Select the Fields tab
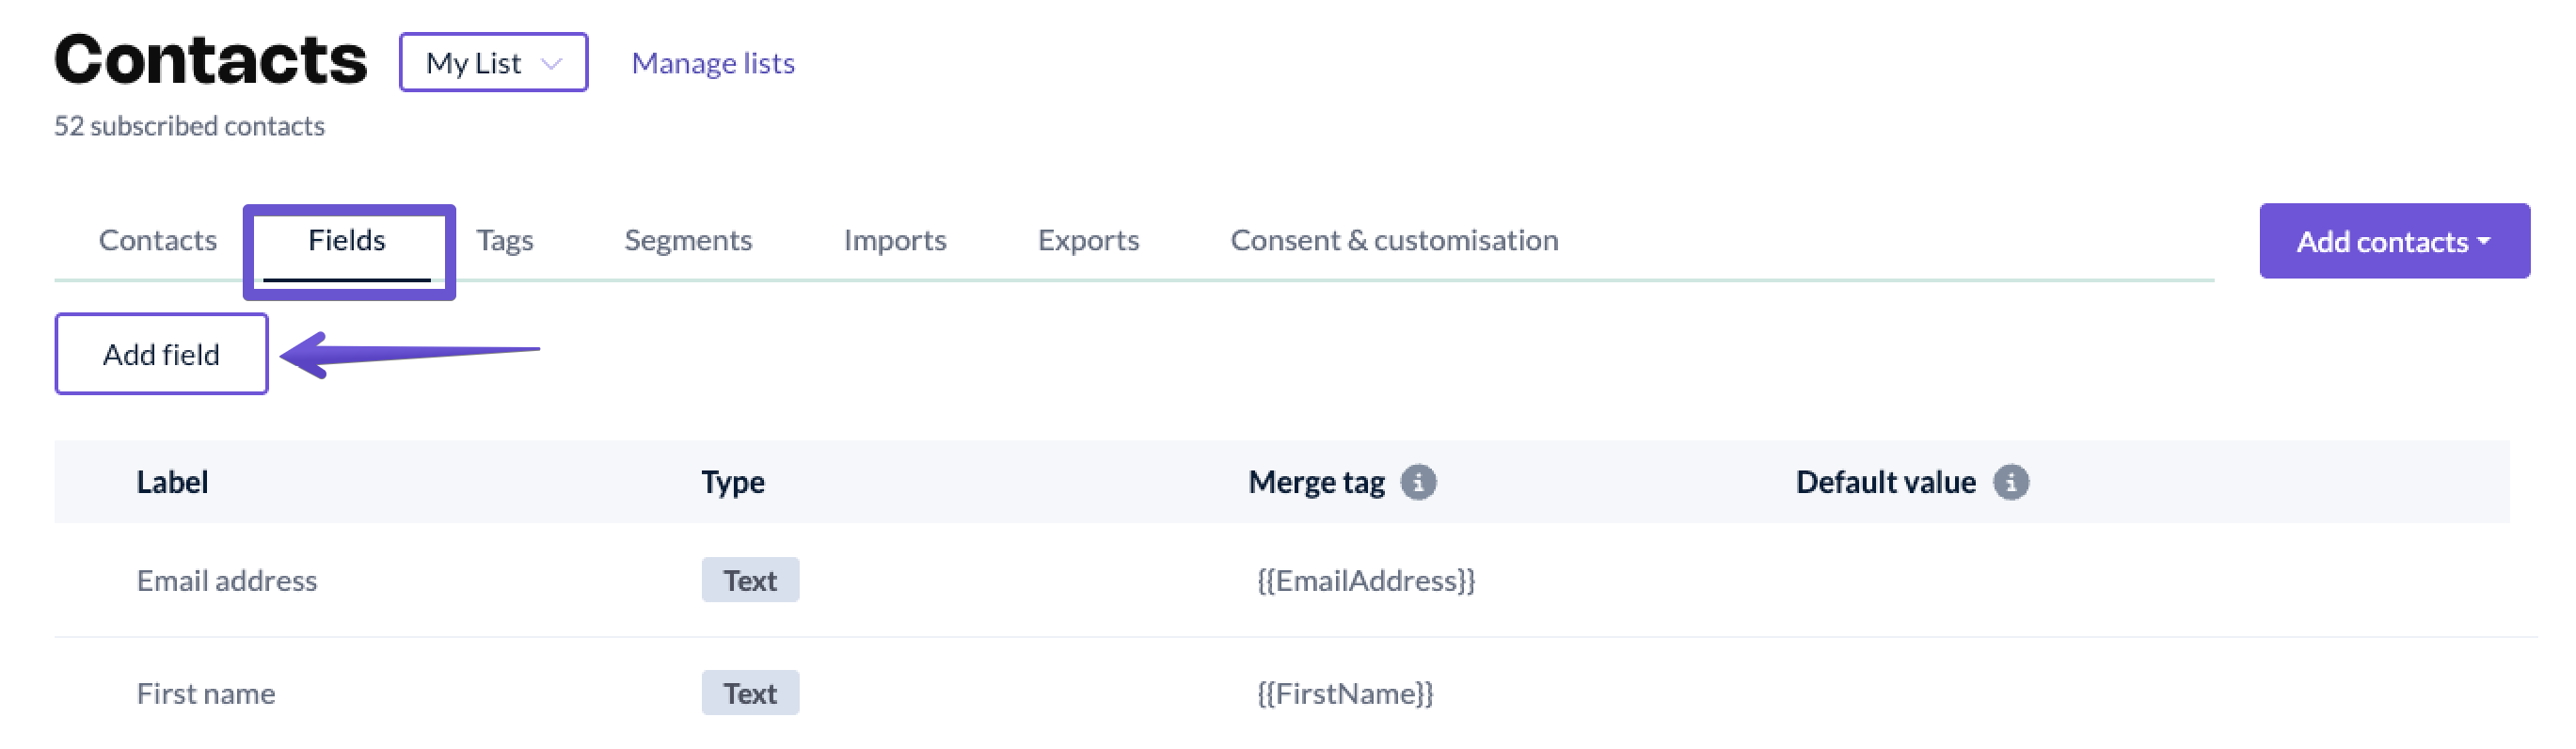The width and height of the screenshot is (2576, 749). (x=346, y=240)
